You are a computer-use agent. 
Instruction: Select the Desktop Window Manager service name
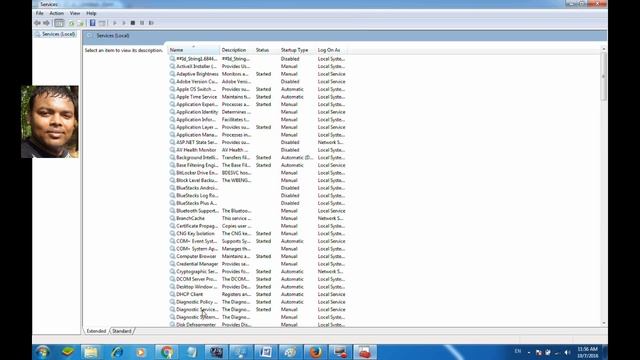click(x=197, y=287)
